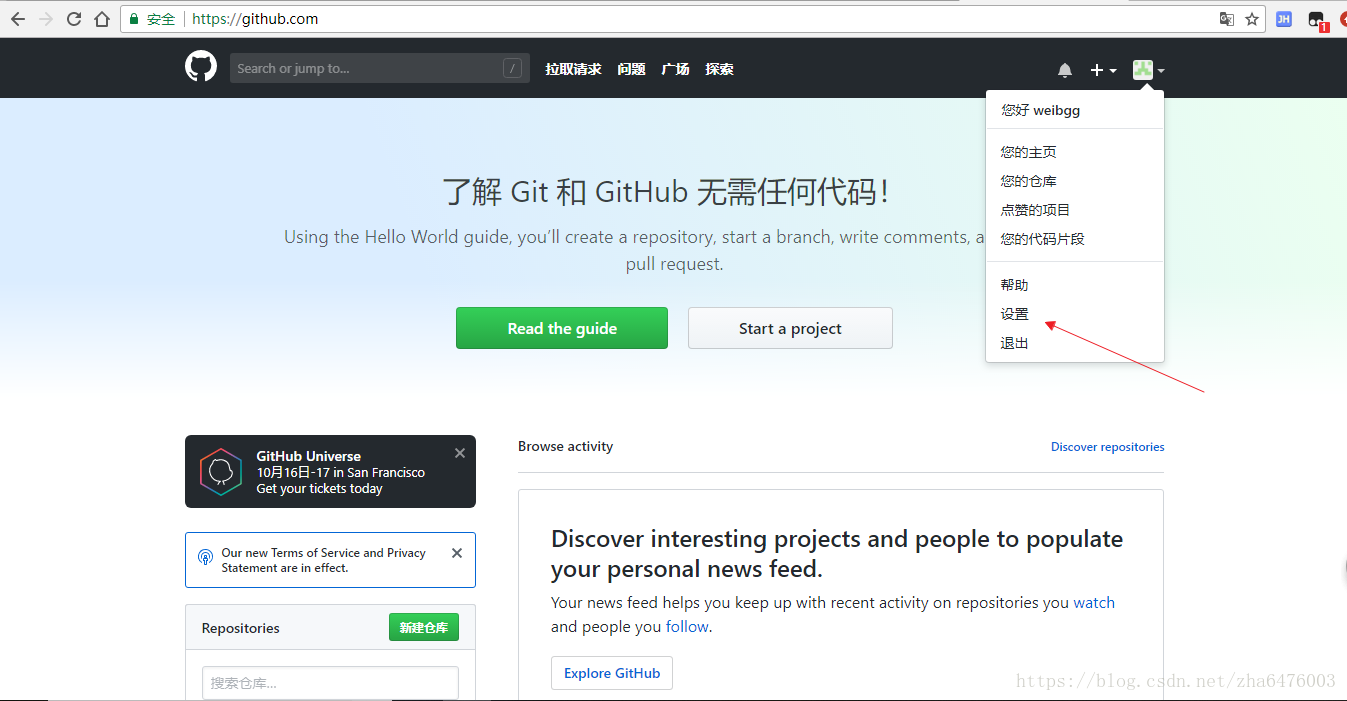Bookmark the page with star icon
This screenshot has width=1347, height=701.
[x=1252, y=19]
